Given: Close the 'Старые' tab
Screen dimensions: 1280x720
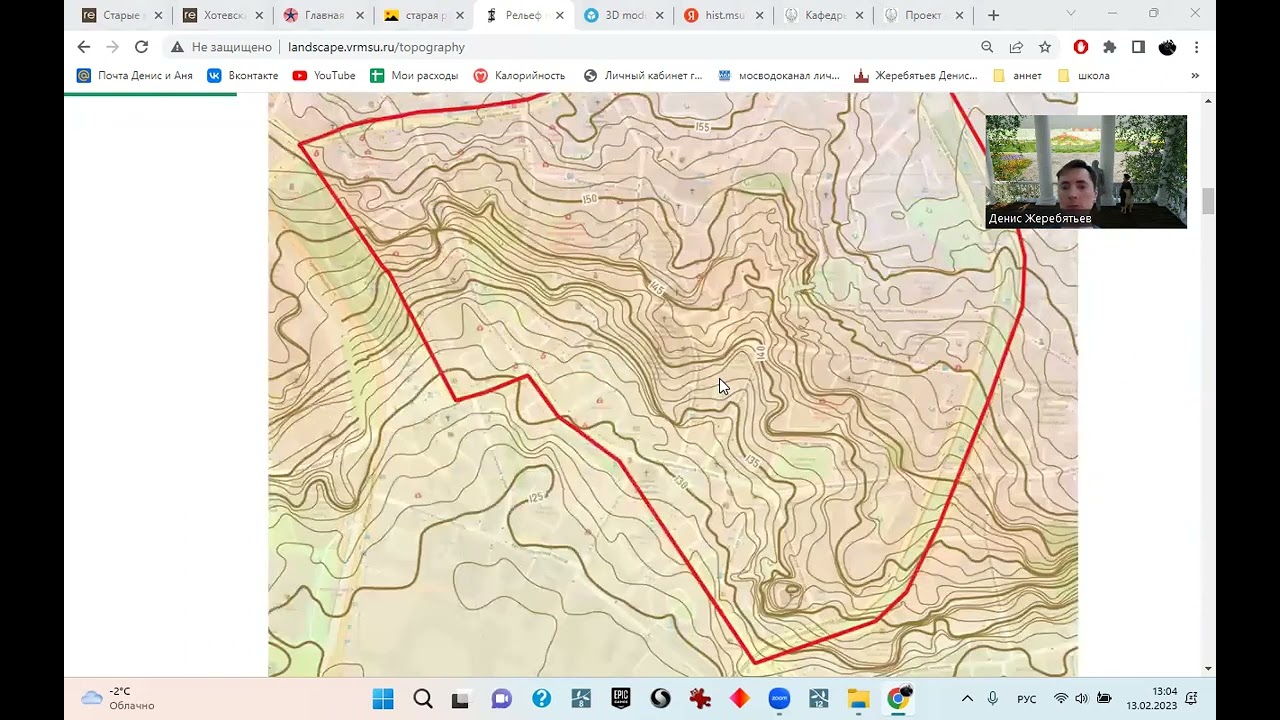Looking at the screenshot, I should tap(158, 15).
